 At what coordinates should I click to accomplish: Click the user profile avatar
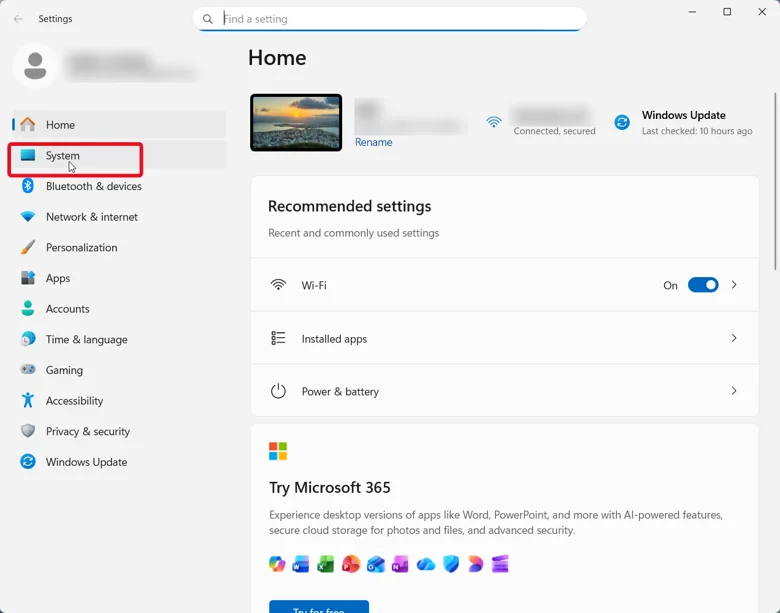tap(35, 66)
